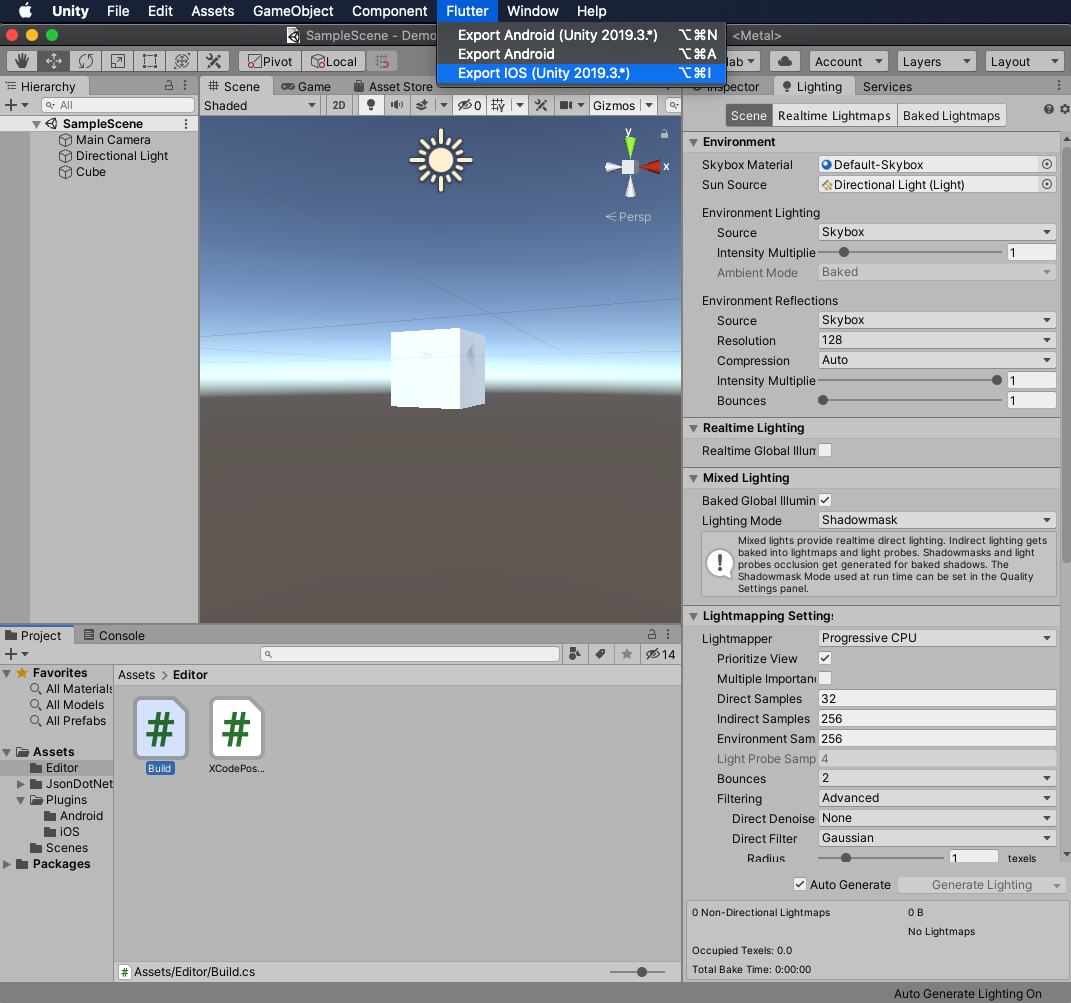Image resolution: width=1071 pixels, height=1003 pixels.
Task: Open the Account dropdown button
Action: coord(848,61)
